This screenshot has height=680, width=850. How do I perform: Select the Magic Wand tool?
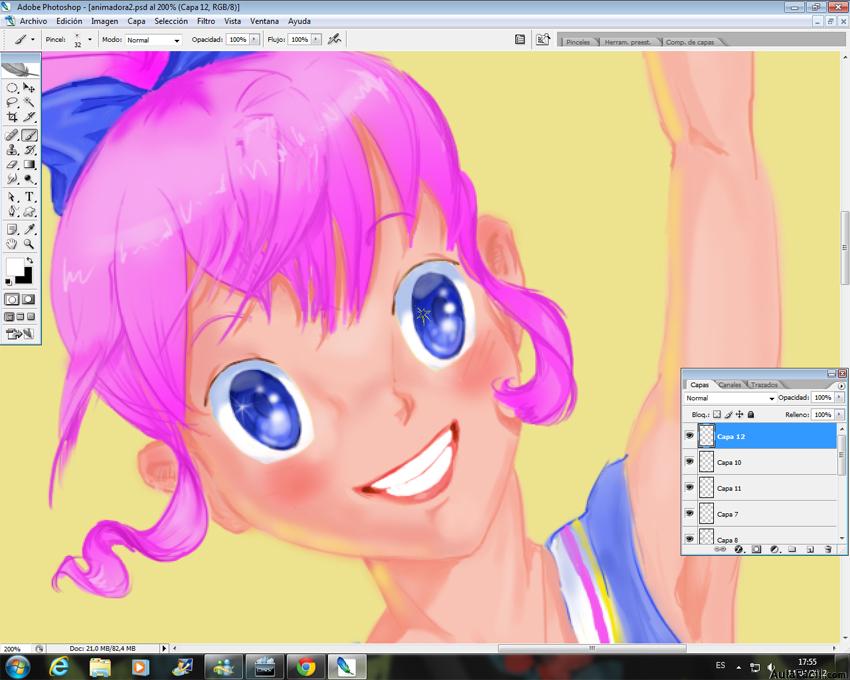point(29,102)
